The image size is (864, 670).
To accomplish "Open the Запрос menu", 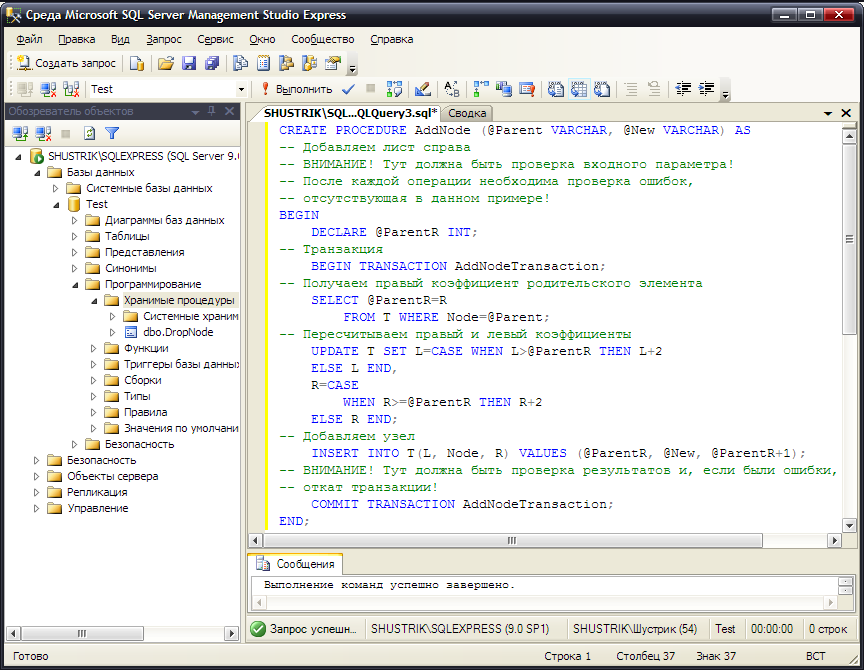I will pos(164,39).
